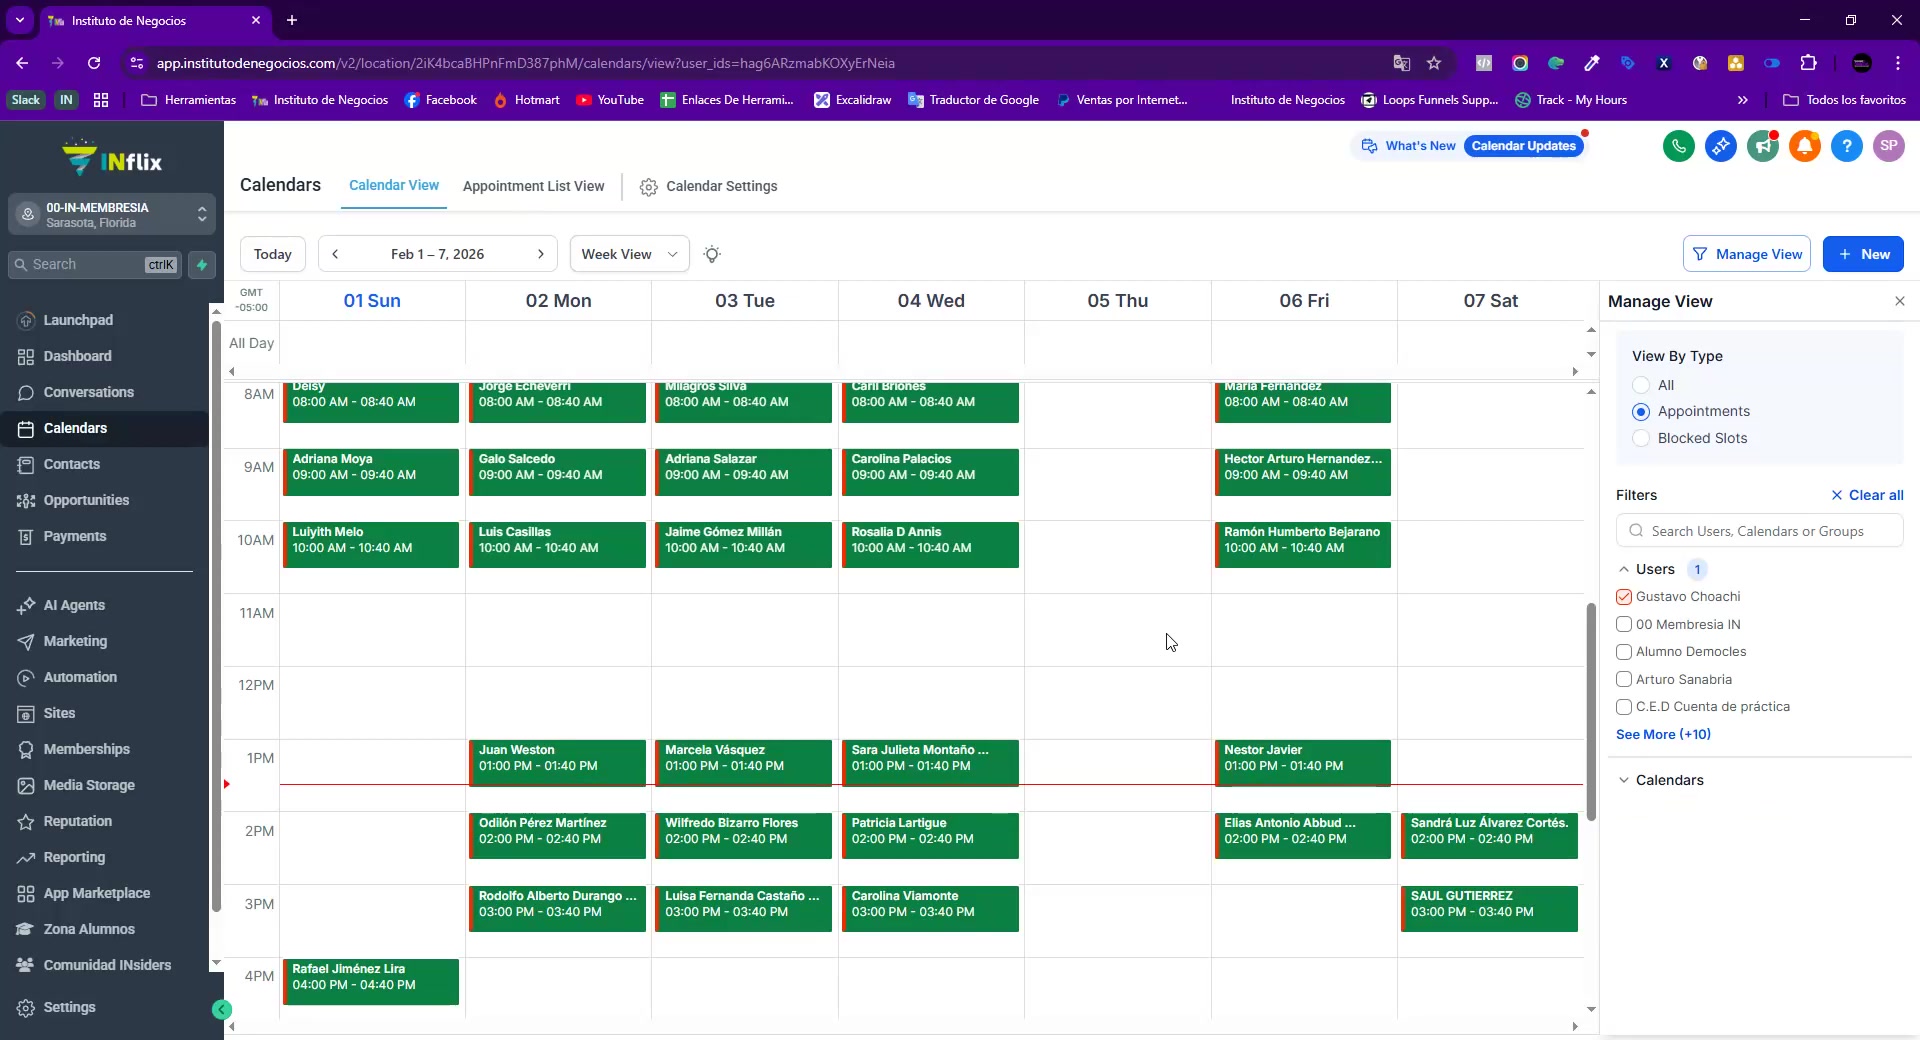Open the 00-IN-MEMBRESIA location switcher
Viewport: 1920px width, 1040px height.
tap(112, 215)
